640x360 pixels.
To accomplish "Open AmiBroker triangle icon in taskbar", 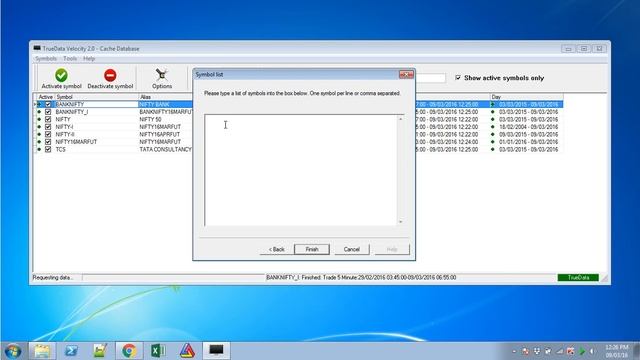I will [187, 351].
